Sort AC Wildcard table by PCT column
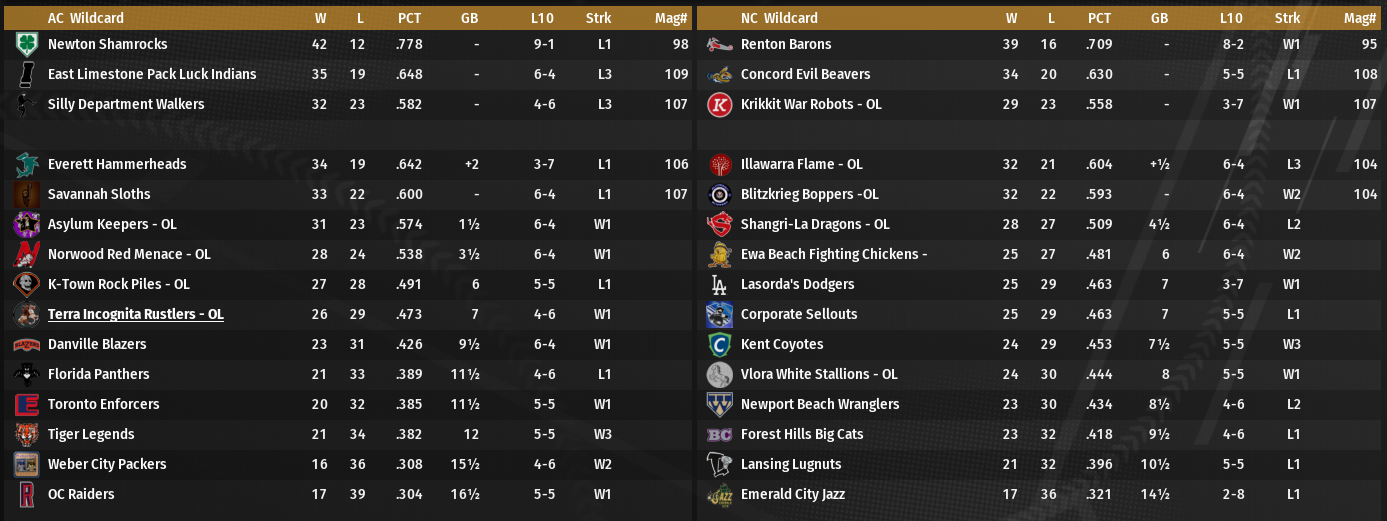Screen dimensions: 1387x521 (409, 18)
